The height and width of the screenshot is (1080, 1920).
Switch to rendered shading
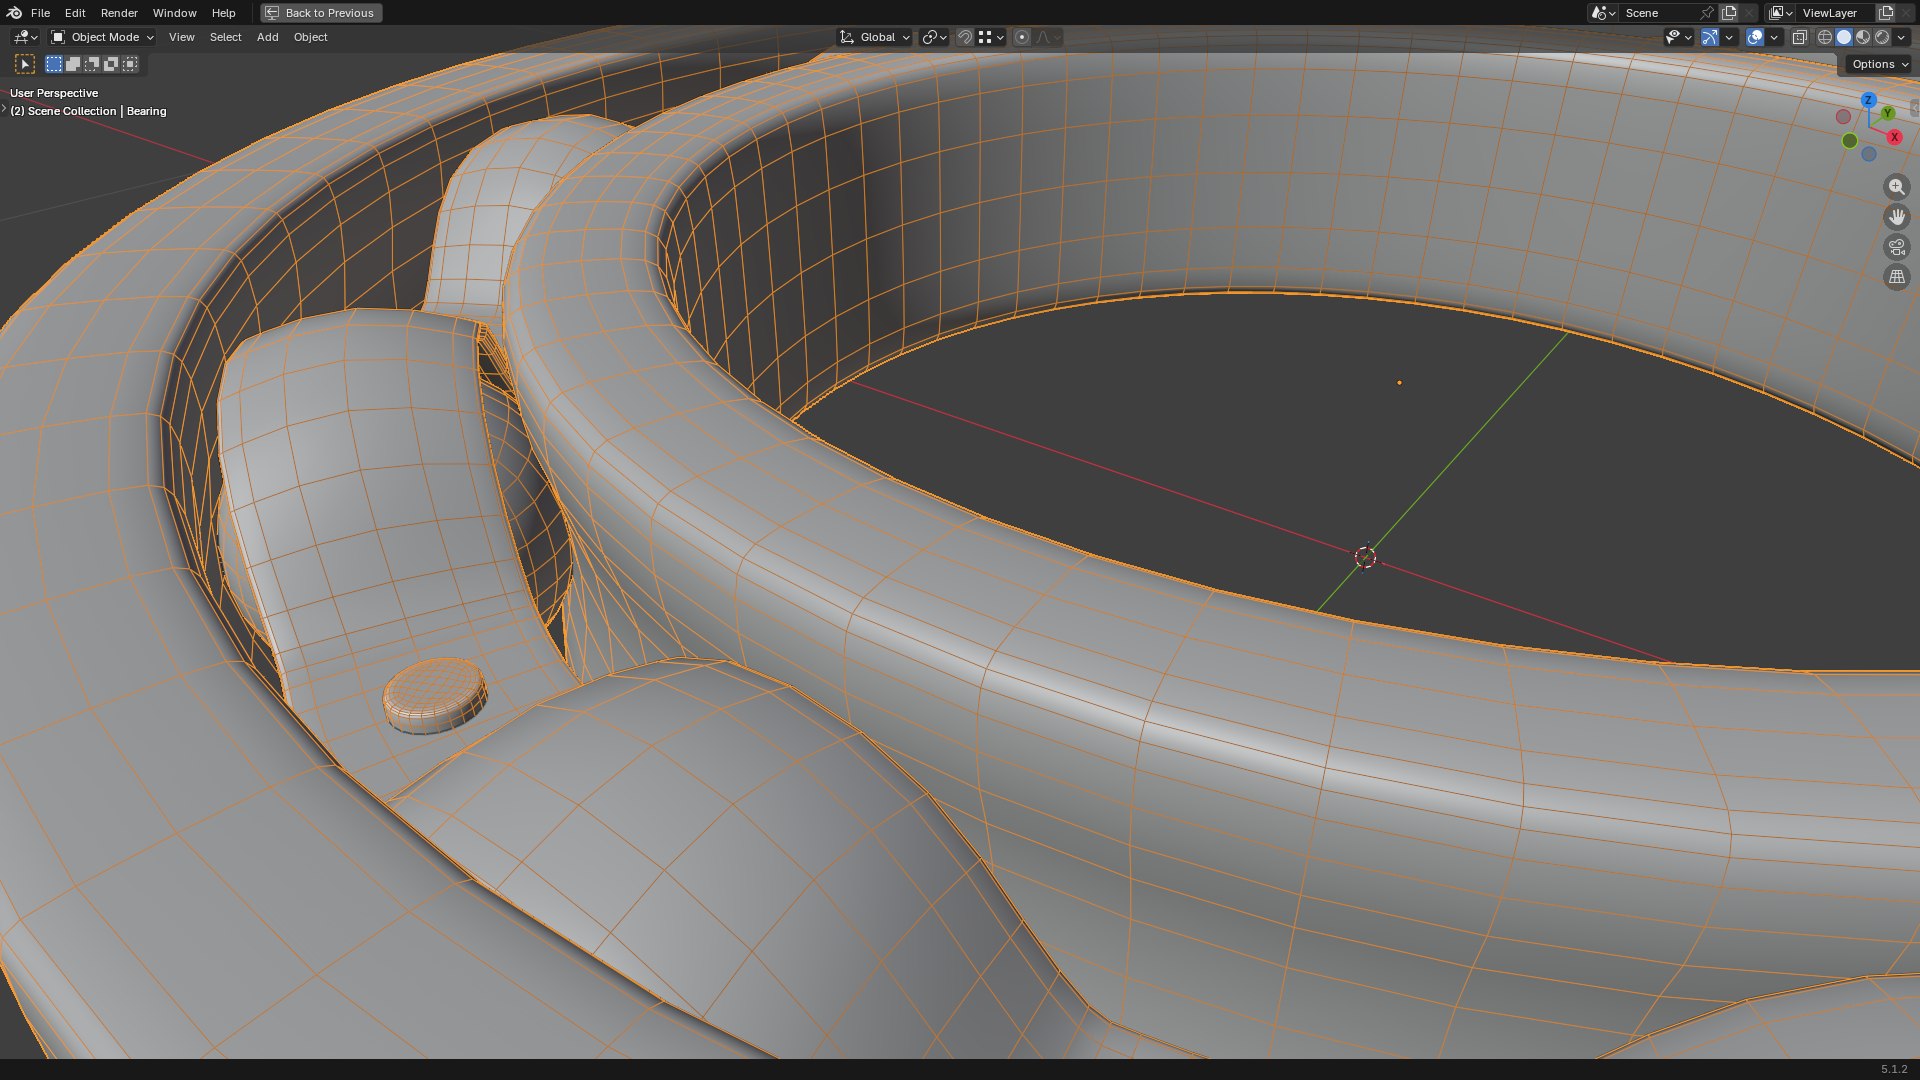(x=1882, y=37)
